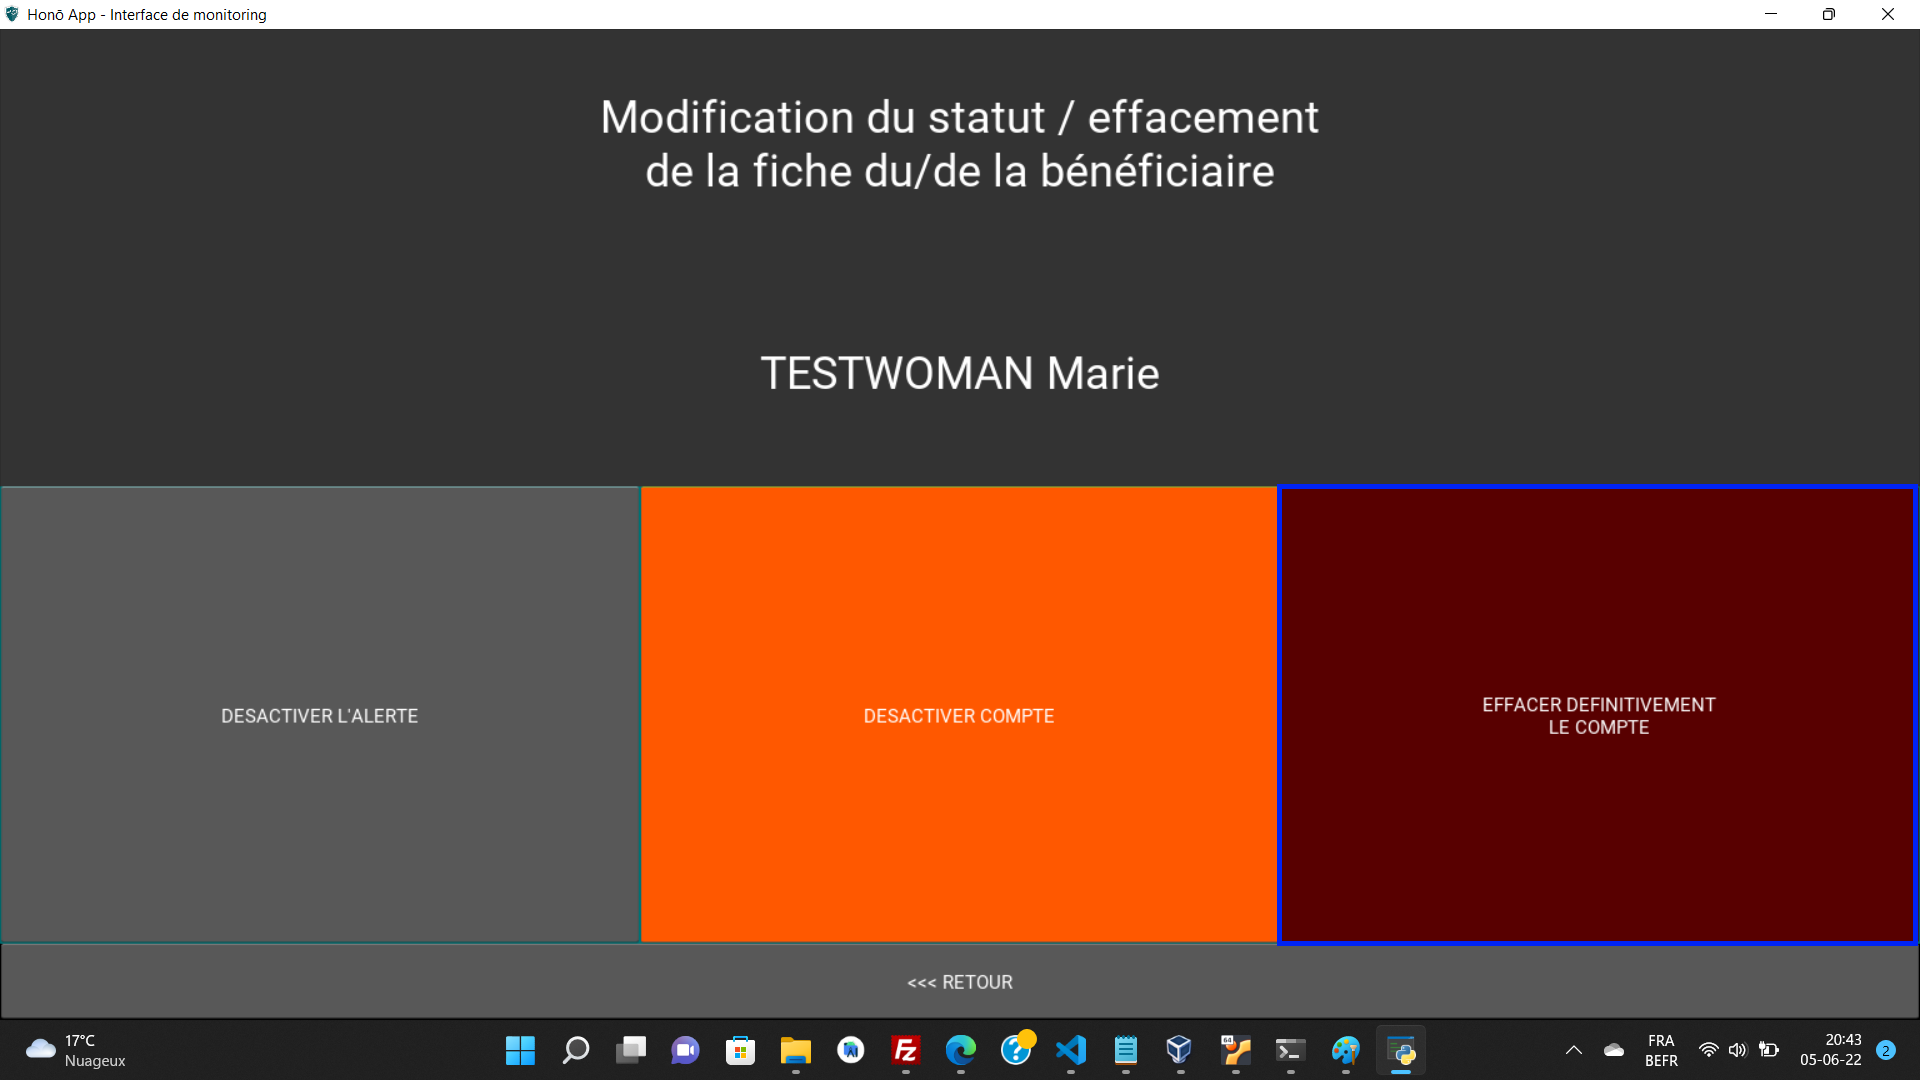1920x1080 pixels.
Task: Open the Windows Start menu
Action: (x=520, y=1050)
